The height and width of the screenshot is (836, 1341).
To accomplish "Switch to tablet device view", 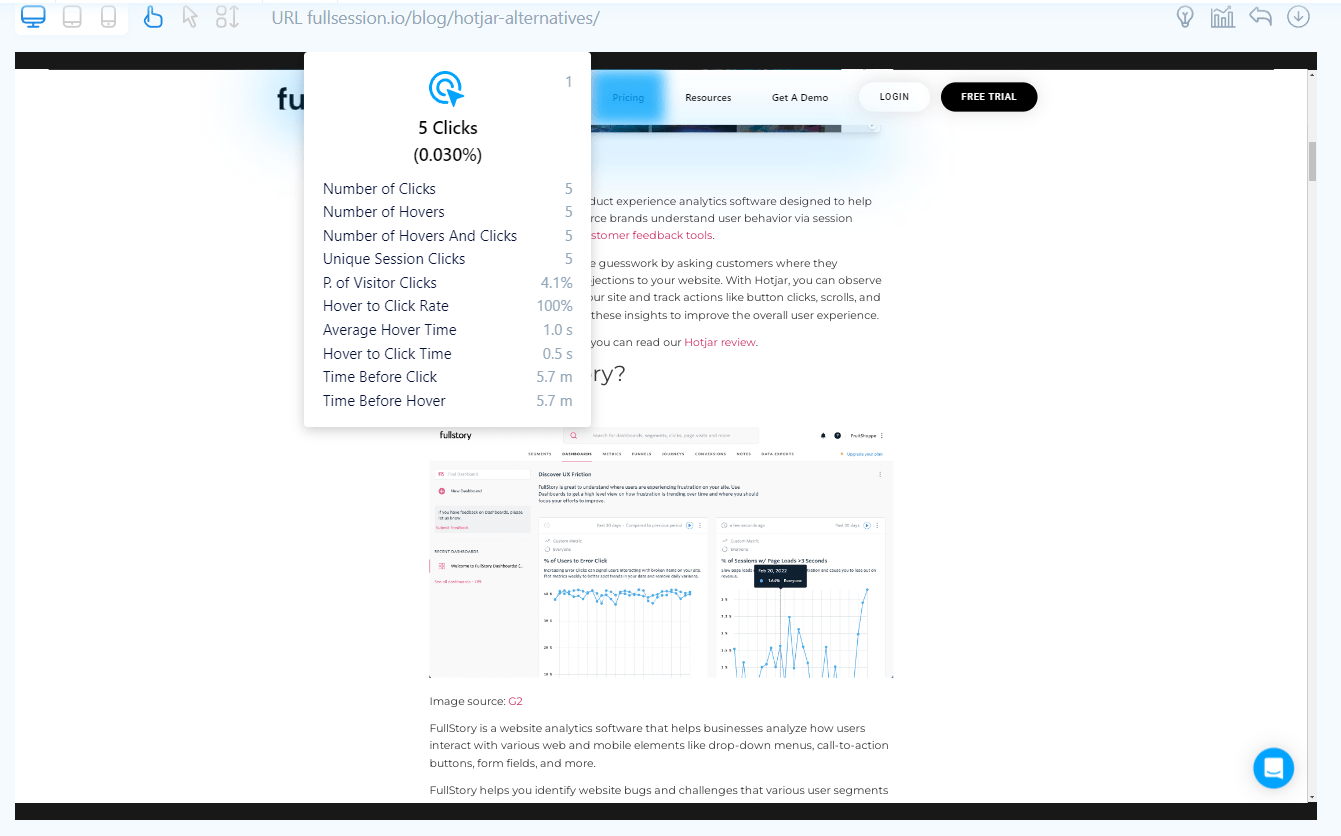I will [72, 17].
